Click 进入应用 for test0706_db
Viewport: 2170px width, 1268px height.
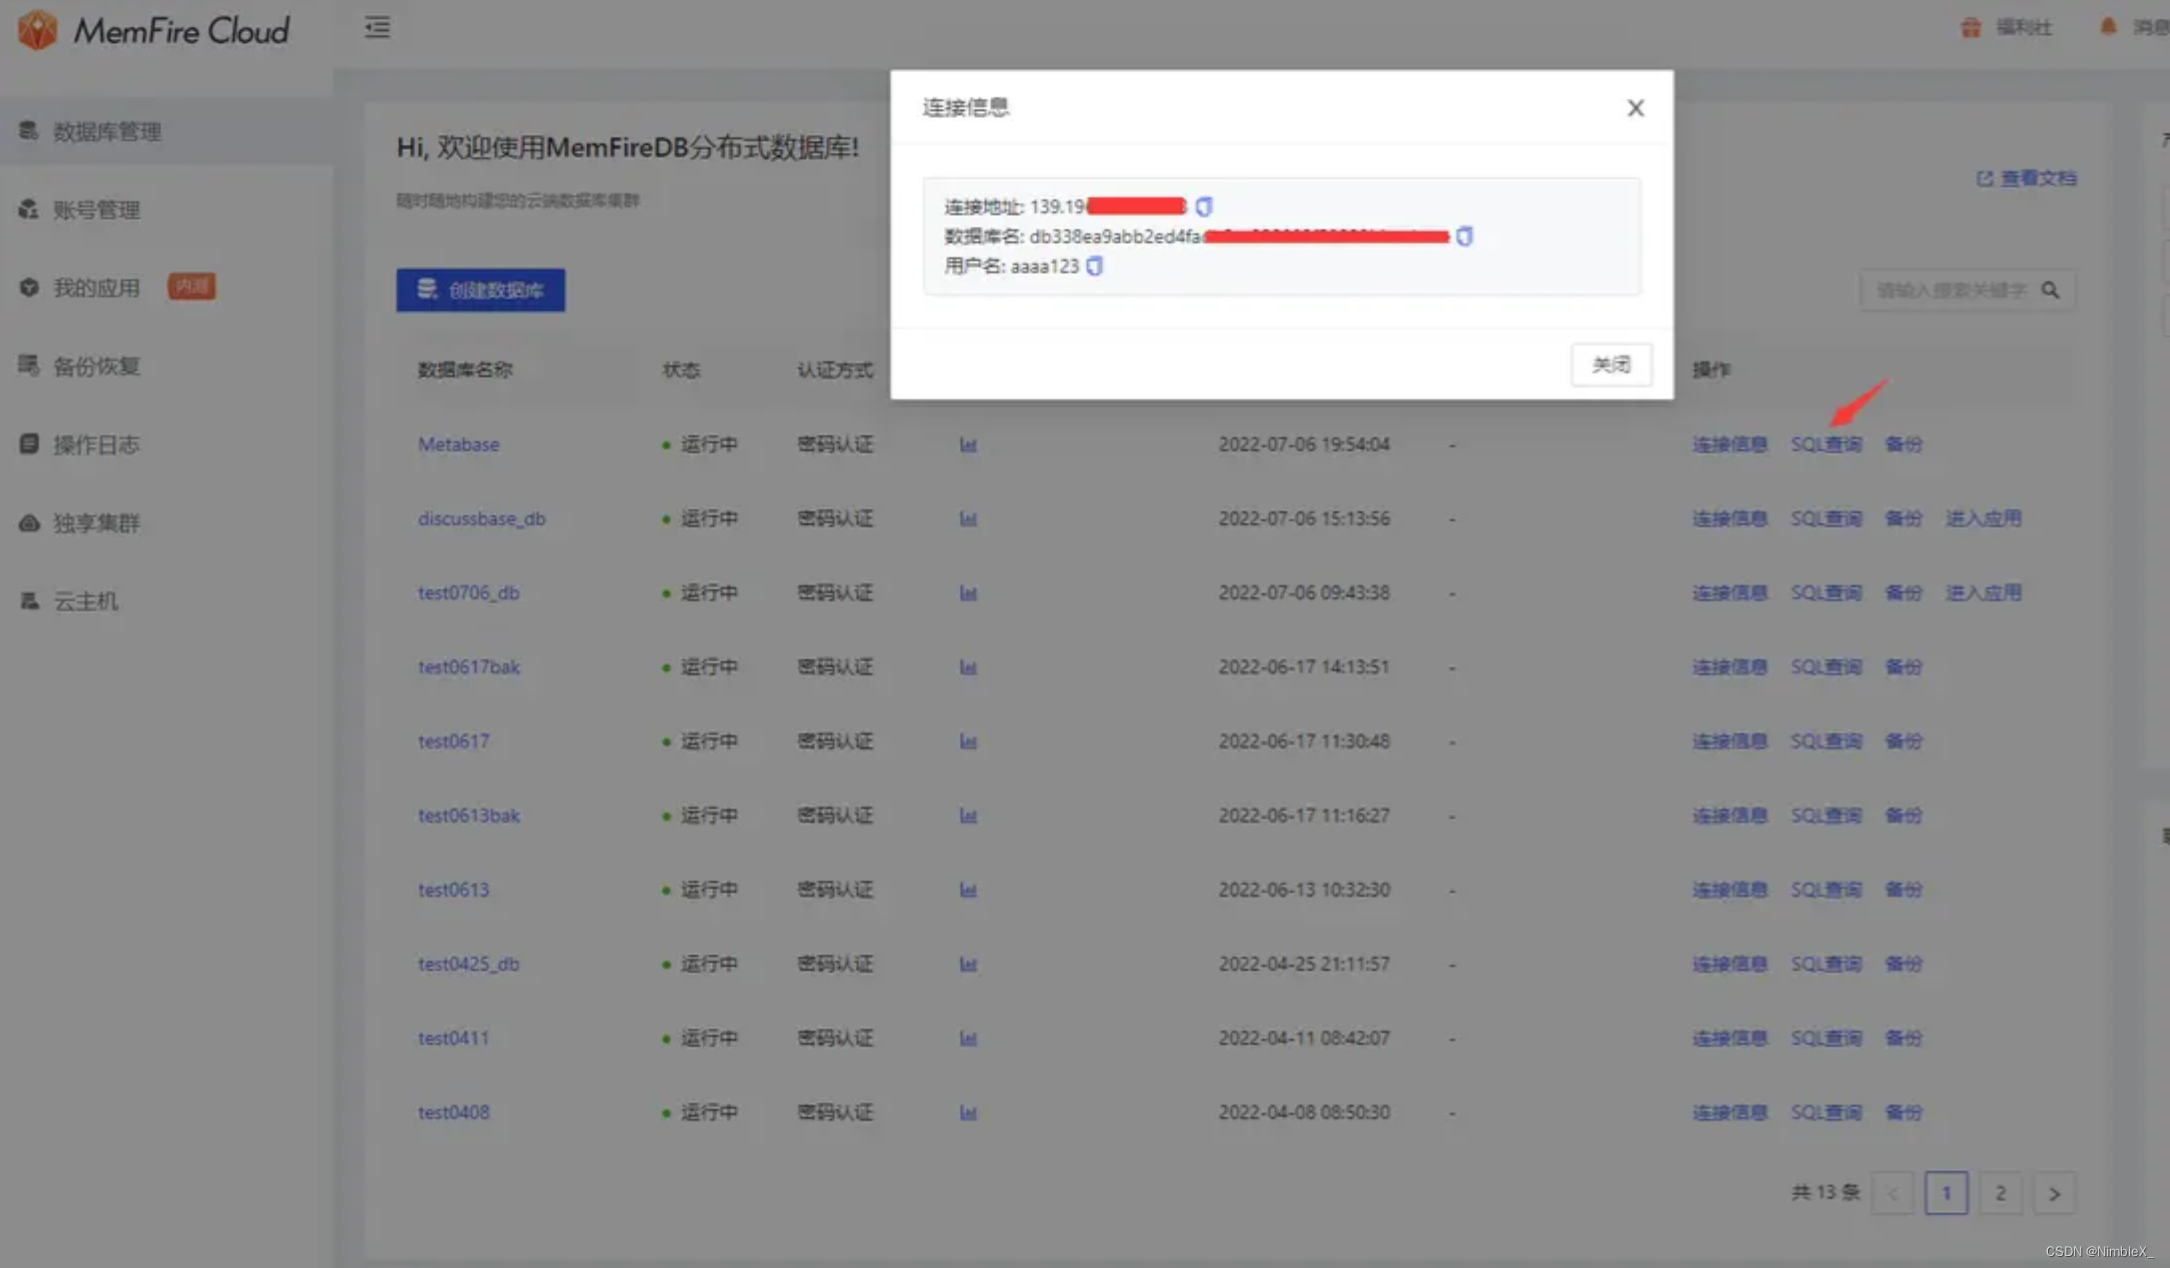1983,592
